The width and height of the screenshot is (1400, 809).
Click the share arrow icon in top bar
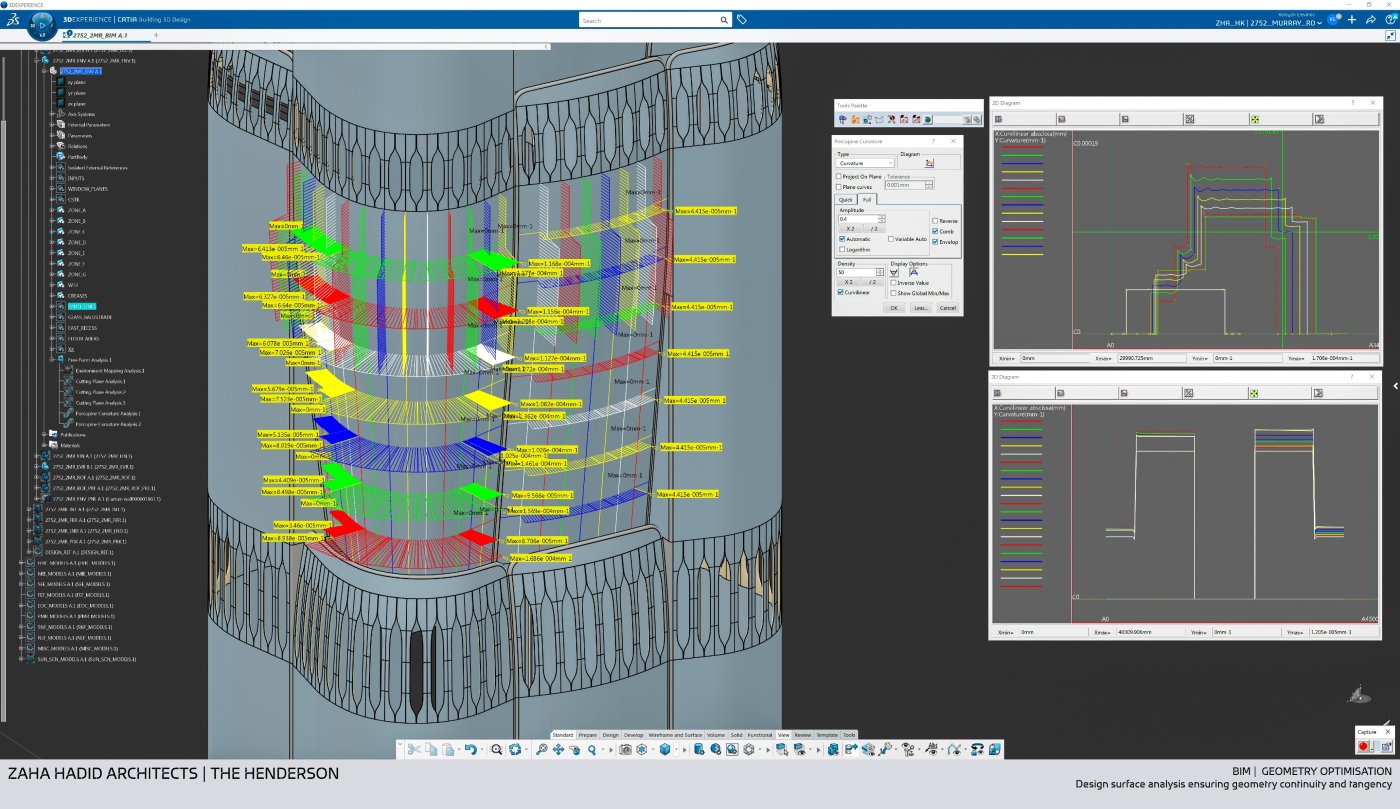click(x=1369, y=20)
